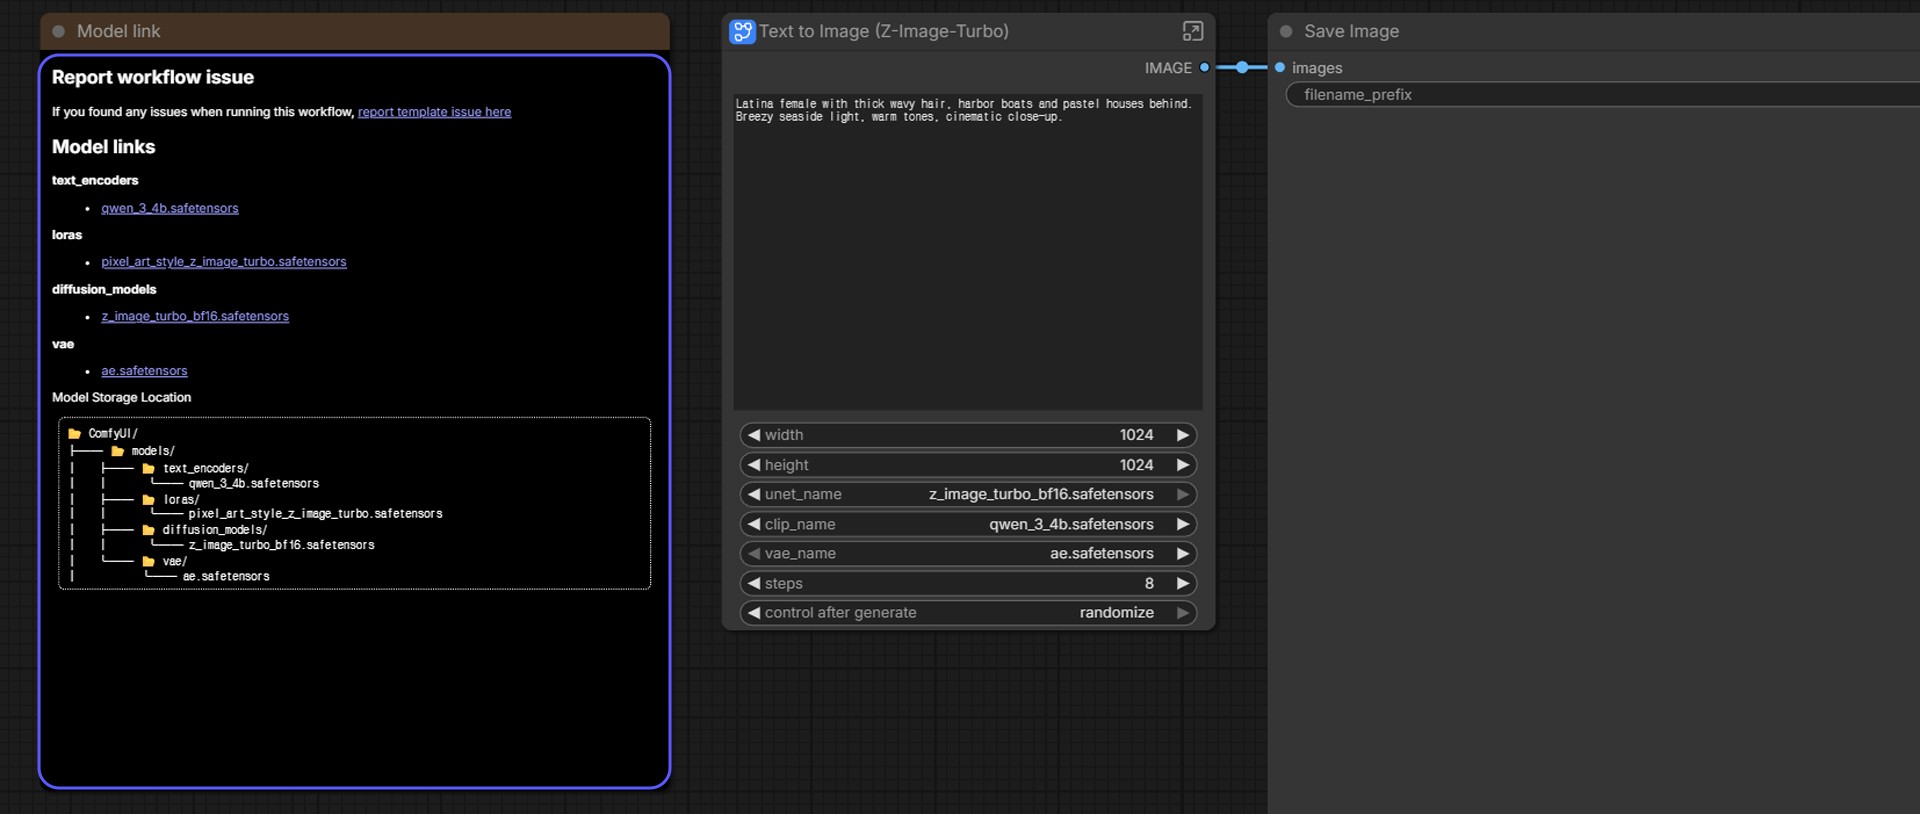This screenshot has width=1920, height=814.
Task: Select next control after generate option
Action: point(1183,613)
